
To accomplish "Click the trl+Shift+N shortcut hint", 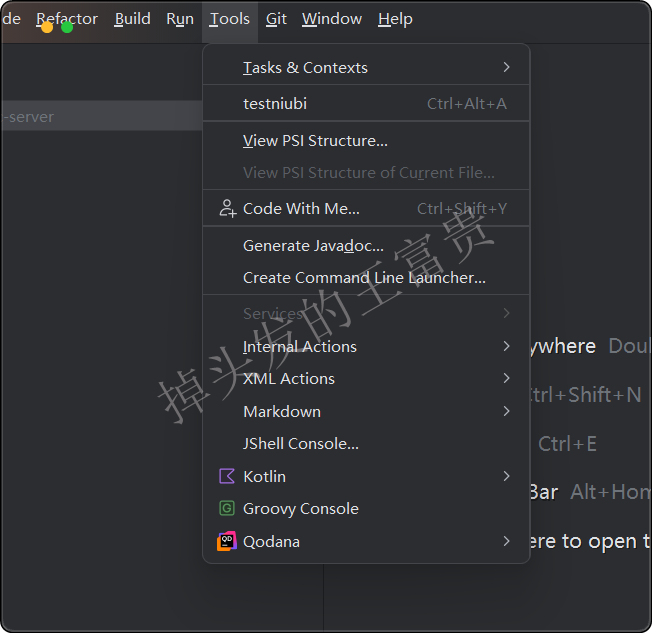I will [585, 395].
